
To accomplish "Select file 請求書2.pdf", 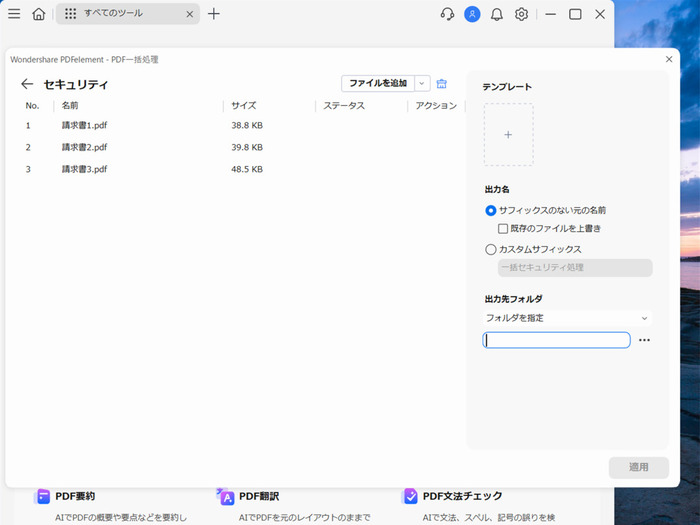I will (84, 147).
